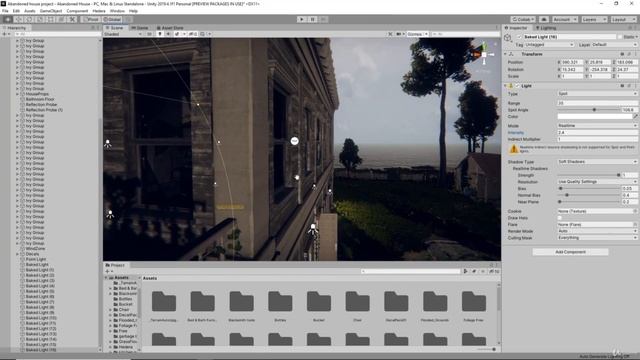The image size is (640, 360).
Task: Switch to the Lighting tab
Action: [x=546, y=28]
